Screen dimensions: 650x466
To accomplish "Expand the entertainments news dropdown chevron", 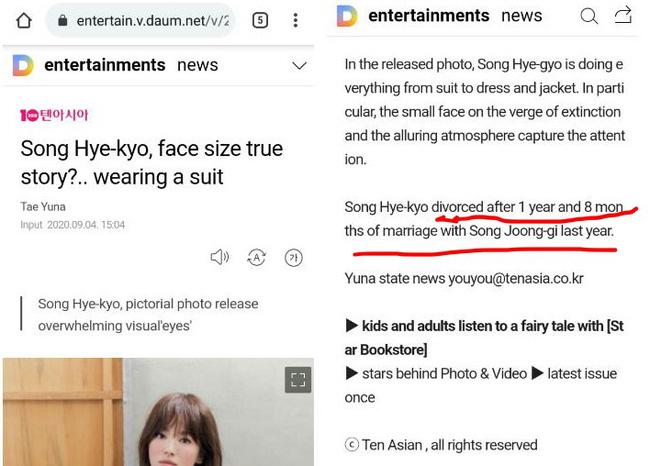I will 298,66.
